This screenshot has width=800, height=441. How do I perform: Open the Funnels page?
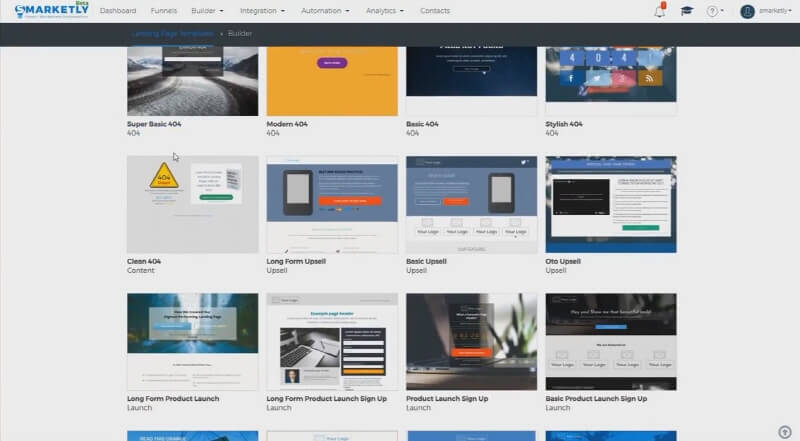164,11
